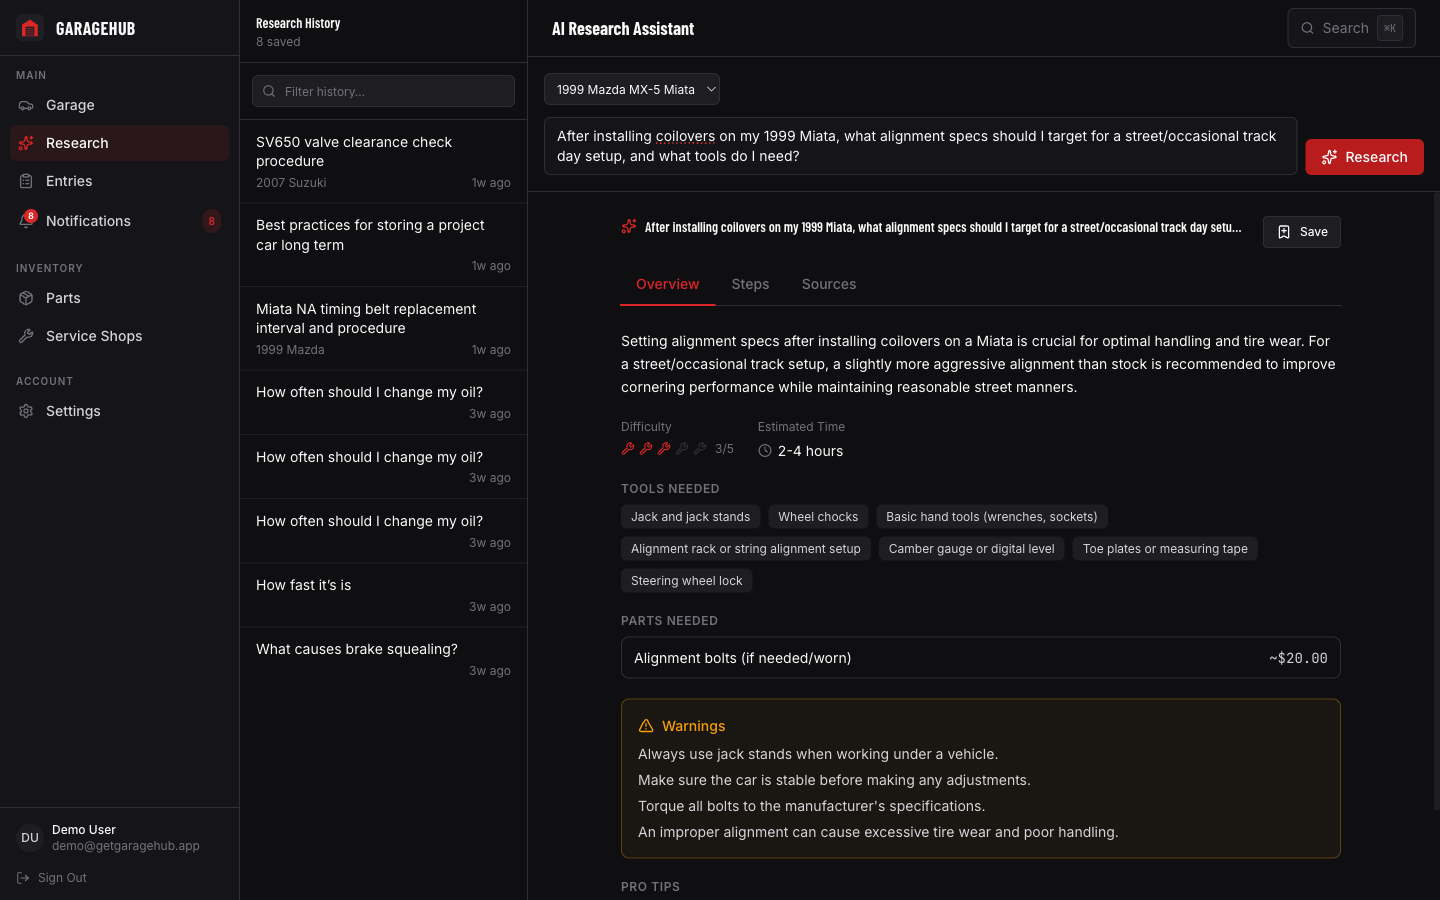Switch to the Steps tab
Viewport: 1440px width, 900px height.
tap(750, 284)
